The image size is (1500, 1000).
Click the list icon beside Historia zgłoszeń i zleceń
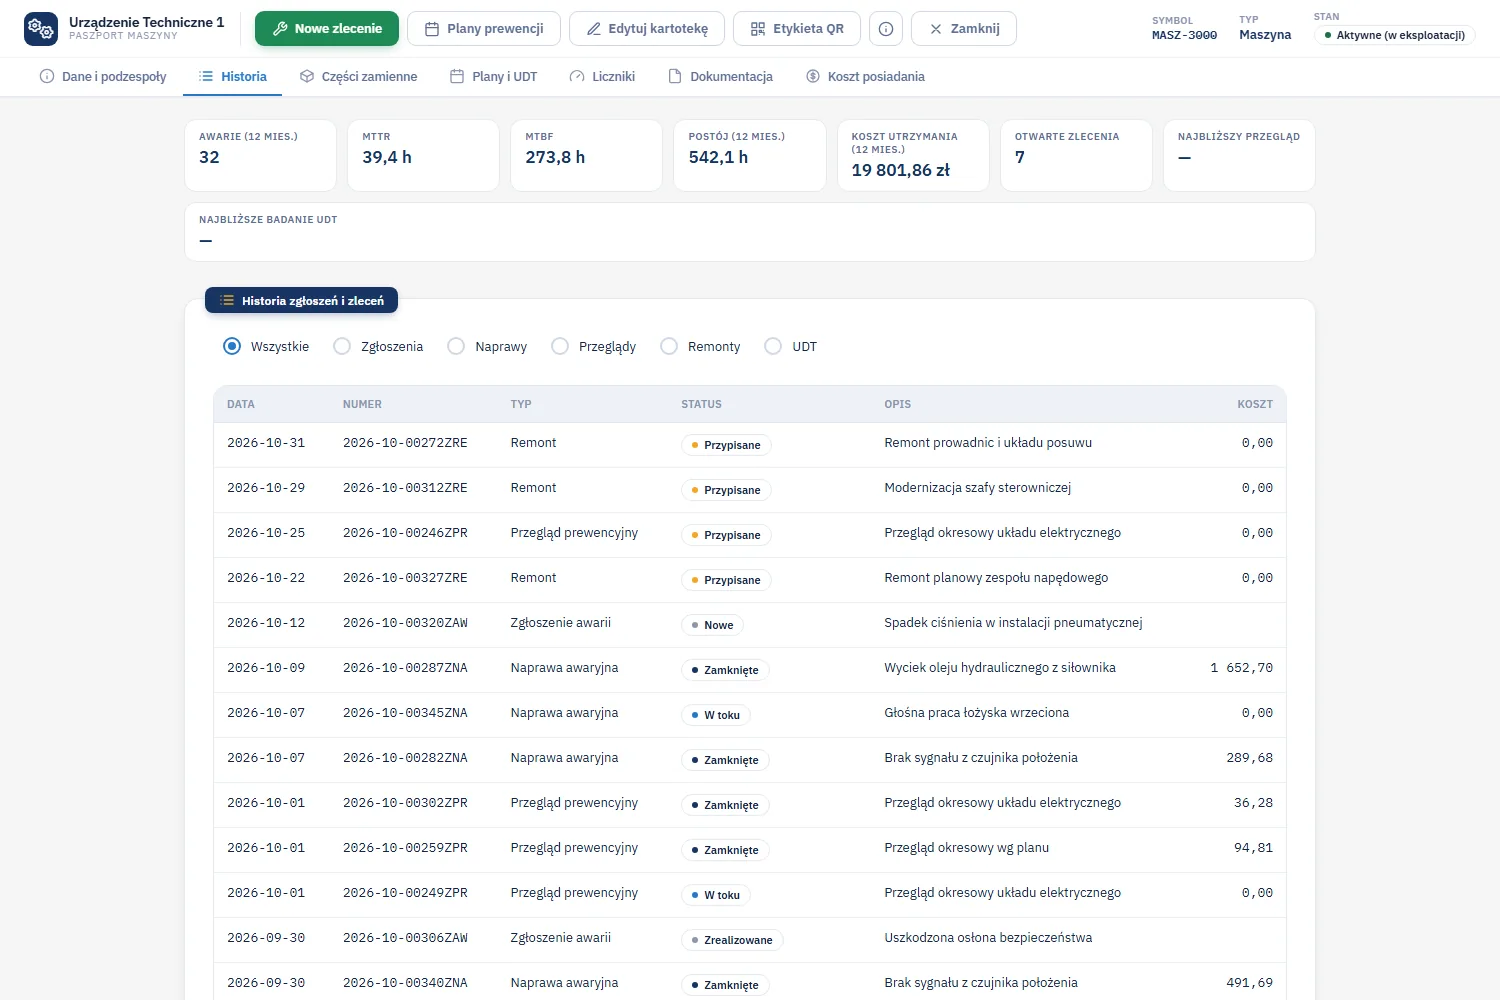tap(227, 300)
